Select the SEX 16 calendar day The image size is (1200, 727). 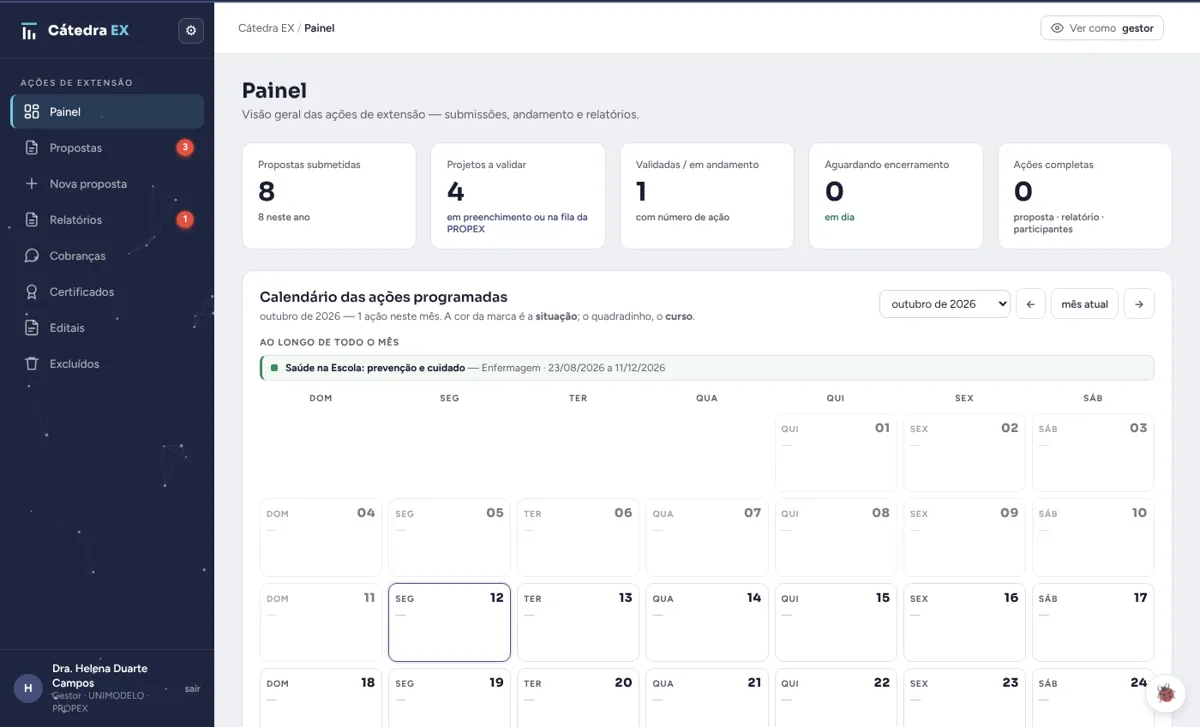click(x=964, y=622)
